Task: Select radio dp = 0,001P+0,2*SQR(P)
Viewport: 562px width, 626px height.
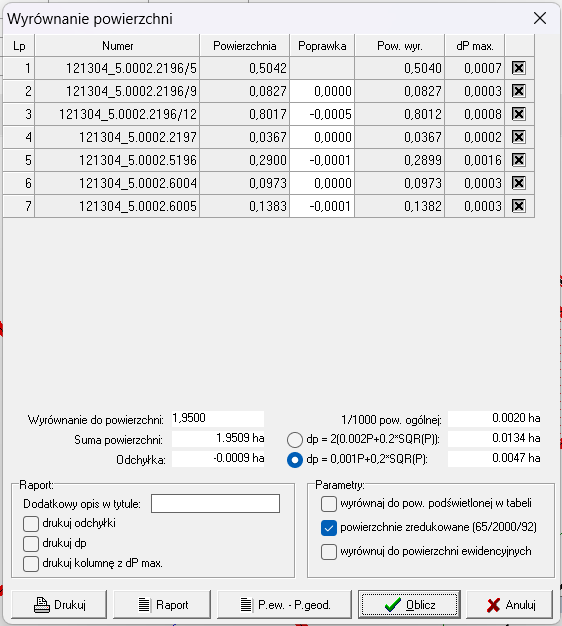Action: [295, 460]
